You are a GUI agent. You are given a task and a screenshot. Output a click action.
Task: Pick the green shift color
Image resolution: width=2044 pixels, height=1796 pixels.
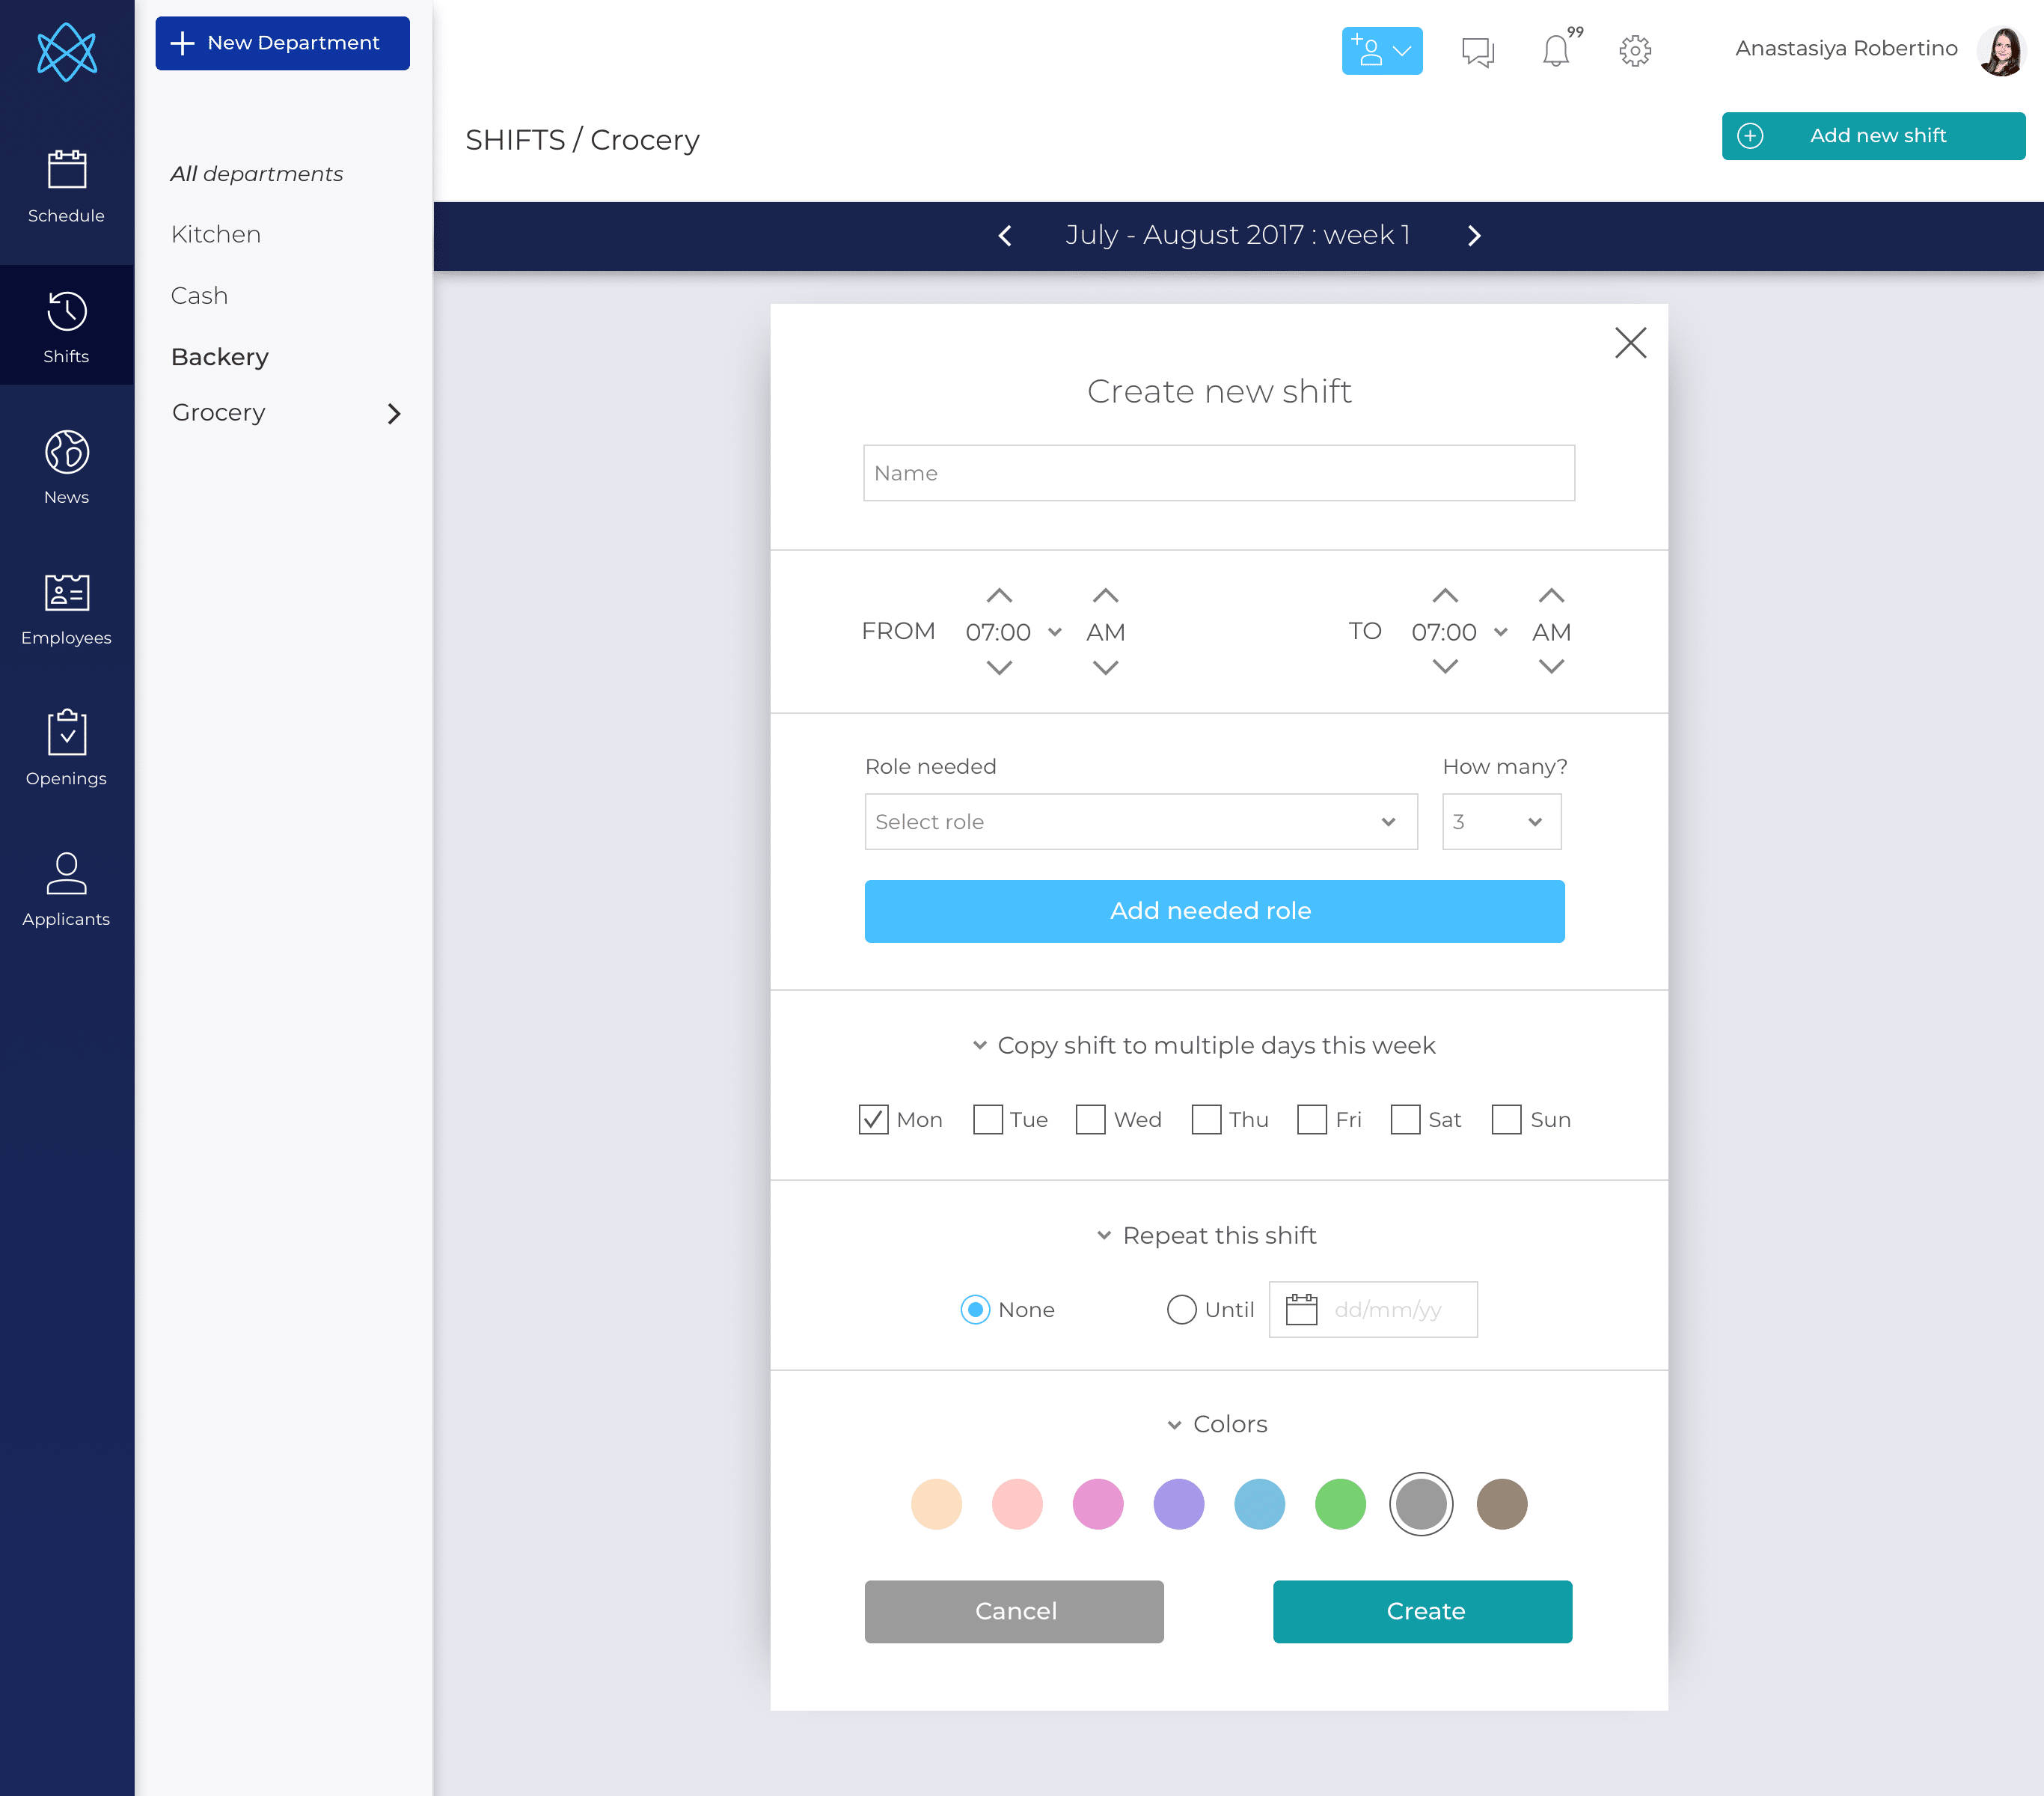(x=1340, y=1504)
